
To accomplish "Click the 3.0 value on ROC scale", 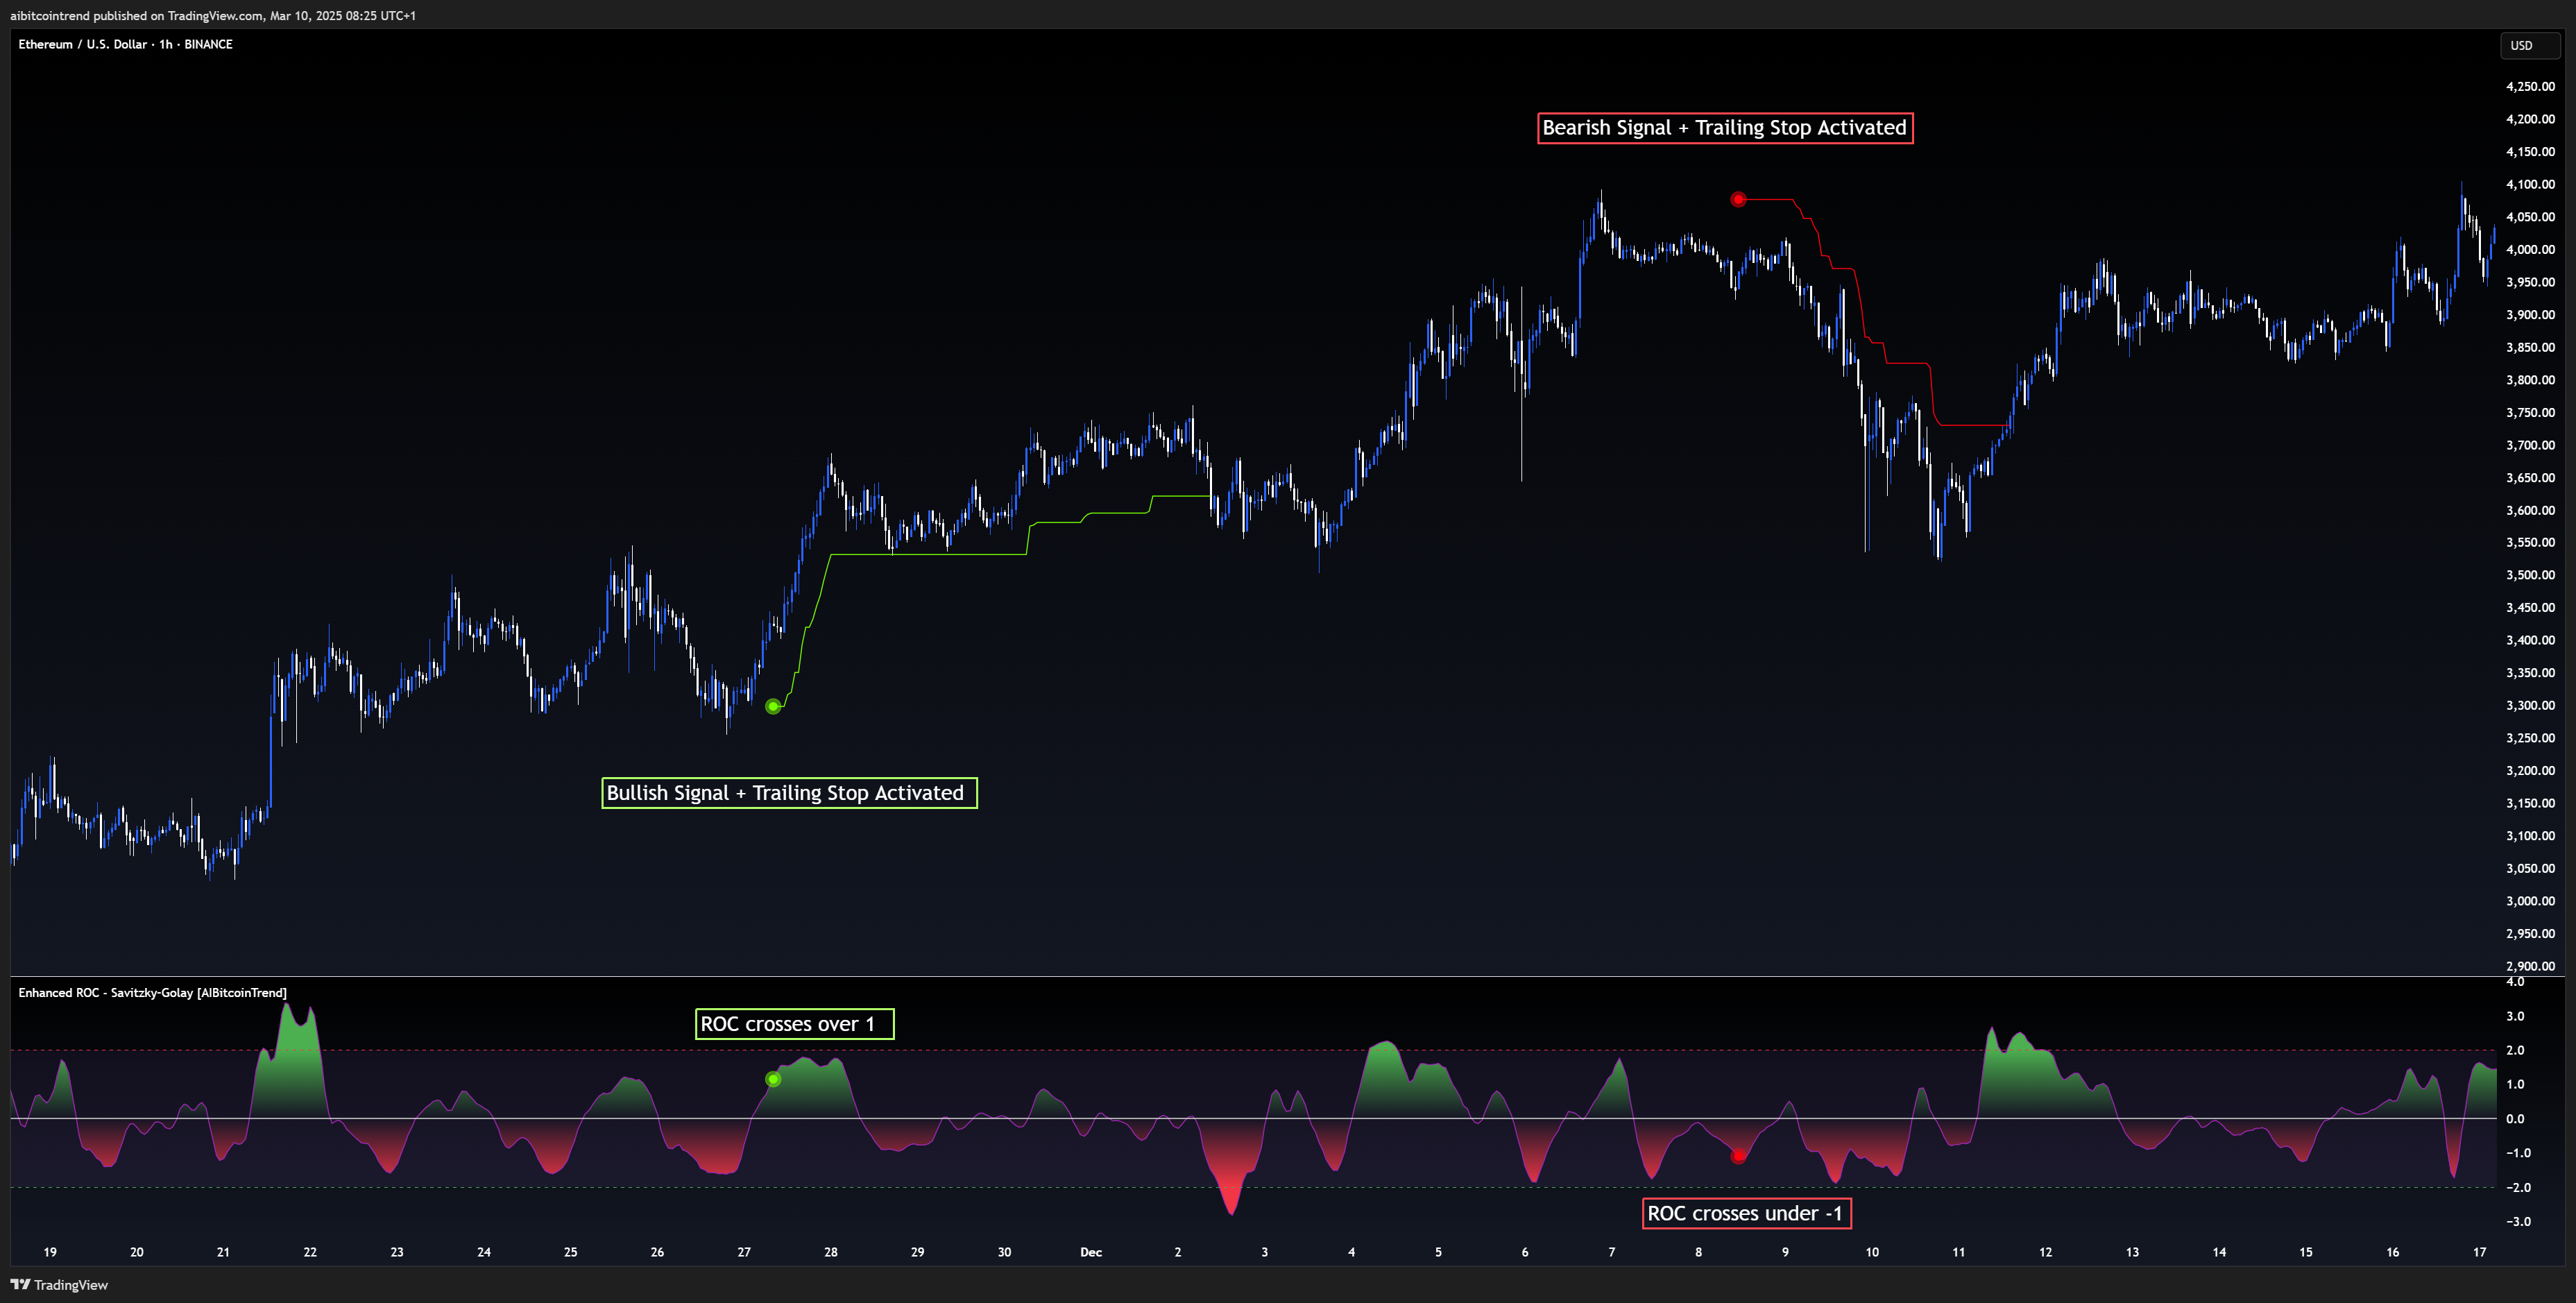I will click(x=2515, y=1016).
